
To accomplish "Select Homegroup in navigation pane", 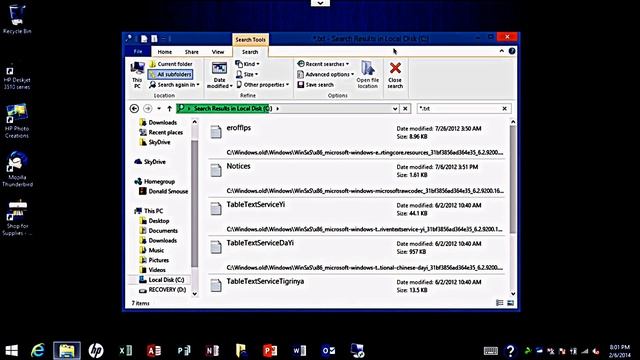I will [155, 181].
